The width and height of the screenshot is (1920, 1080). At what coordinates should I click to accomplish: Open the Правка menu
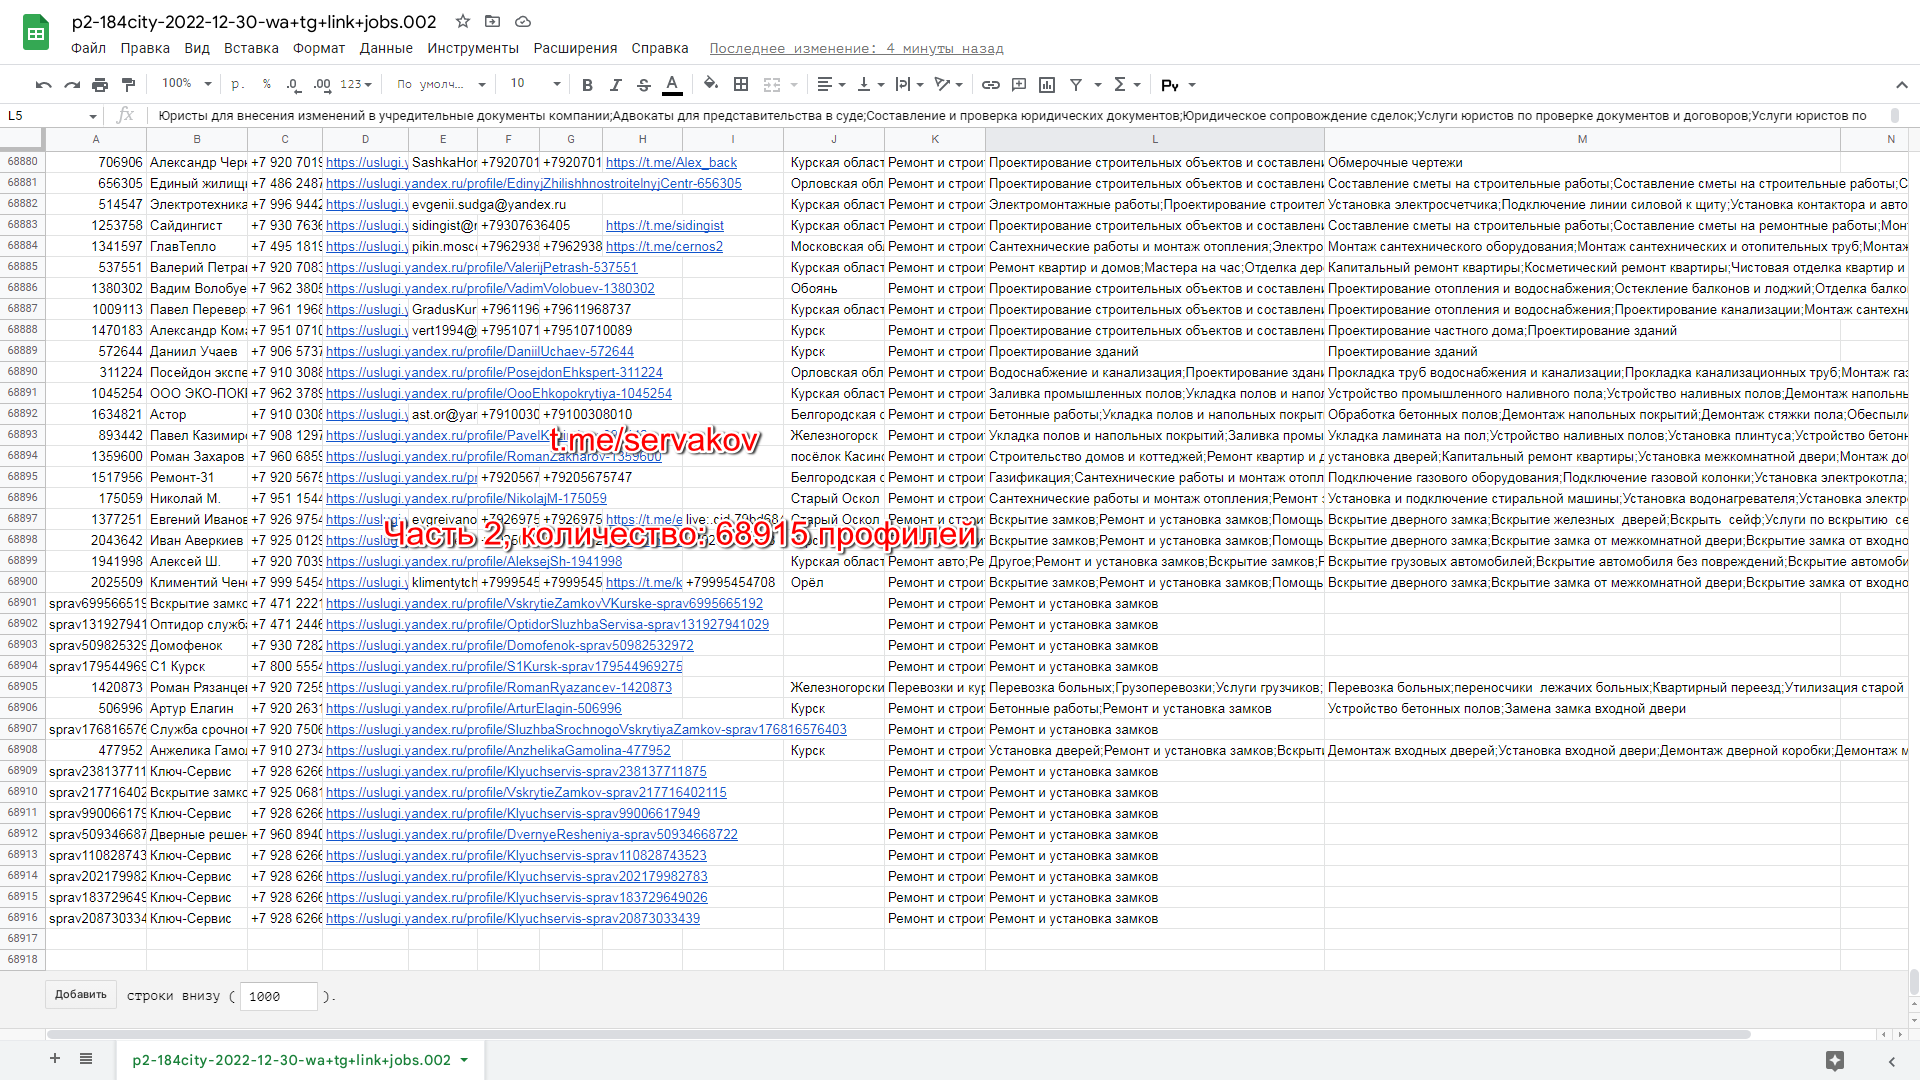point(145,48)
